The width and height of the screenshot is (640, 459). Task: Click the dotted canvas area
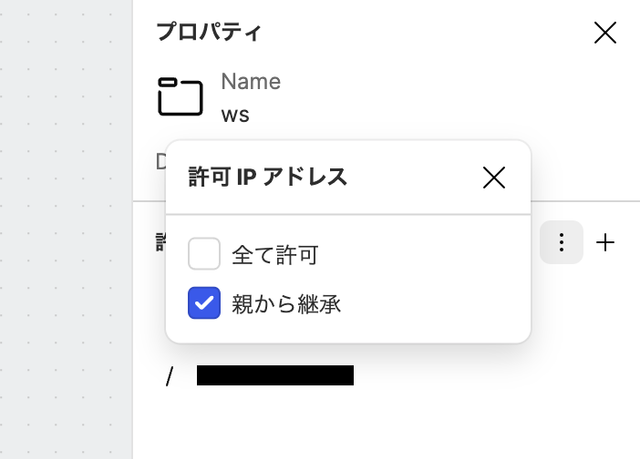click(66, 229)
